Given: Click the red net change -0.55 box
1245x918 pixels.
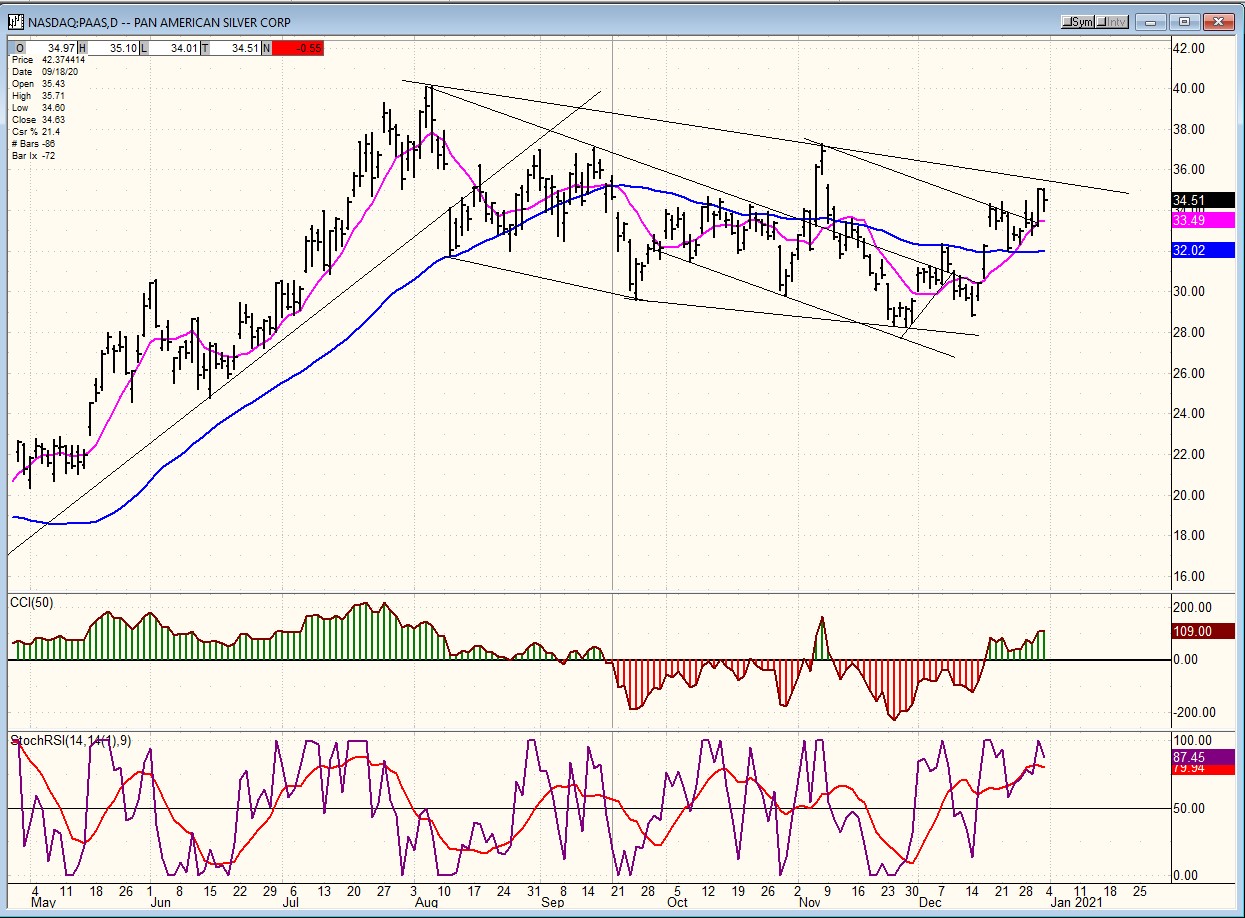Looking at the screenshot, I should [298, 48].
